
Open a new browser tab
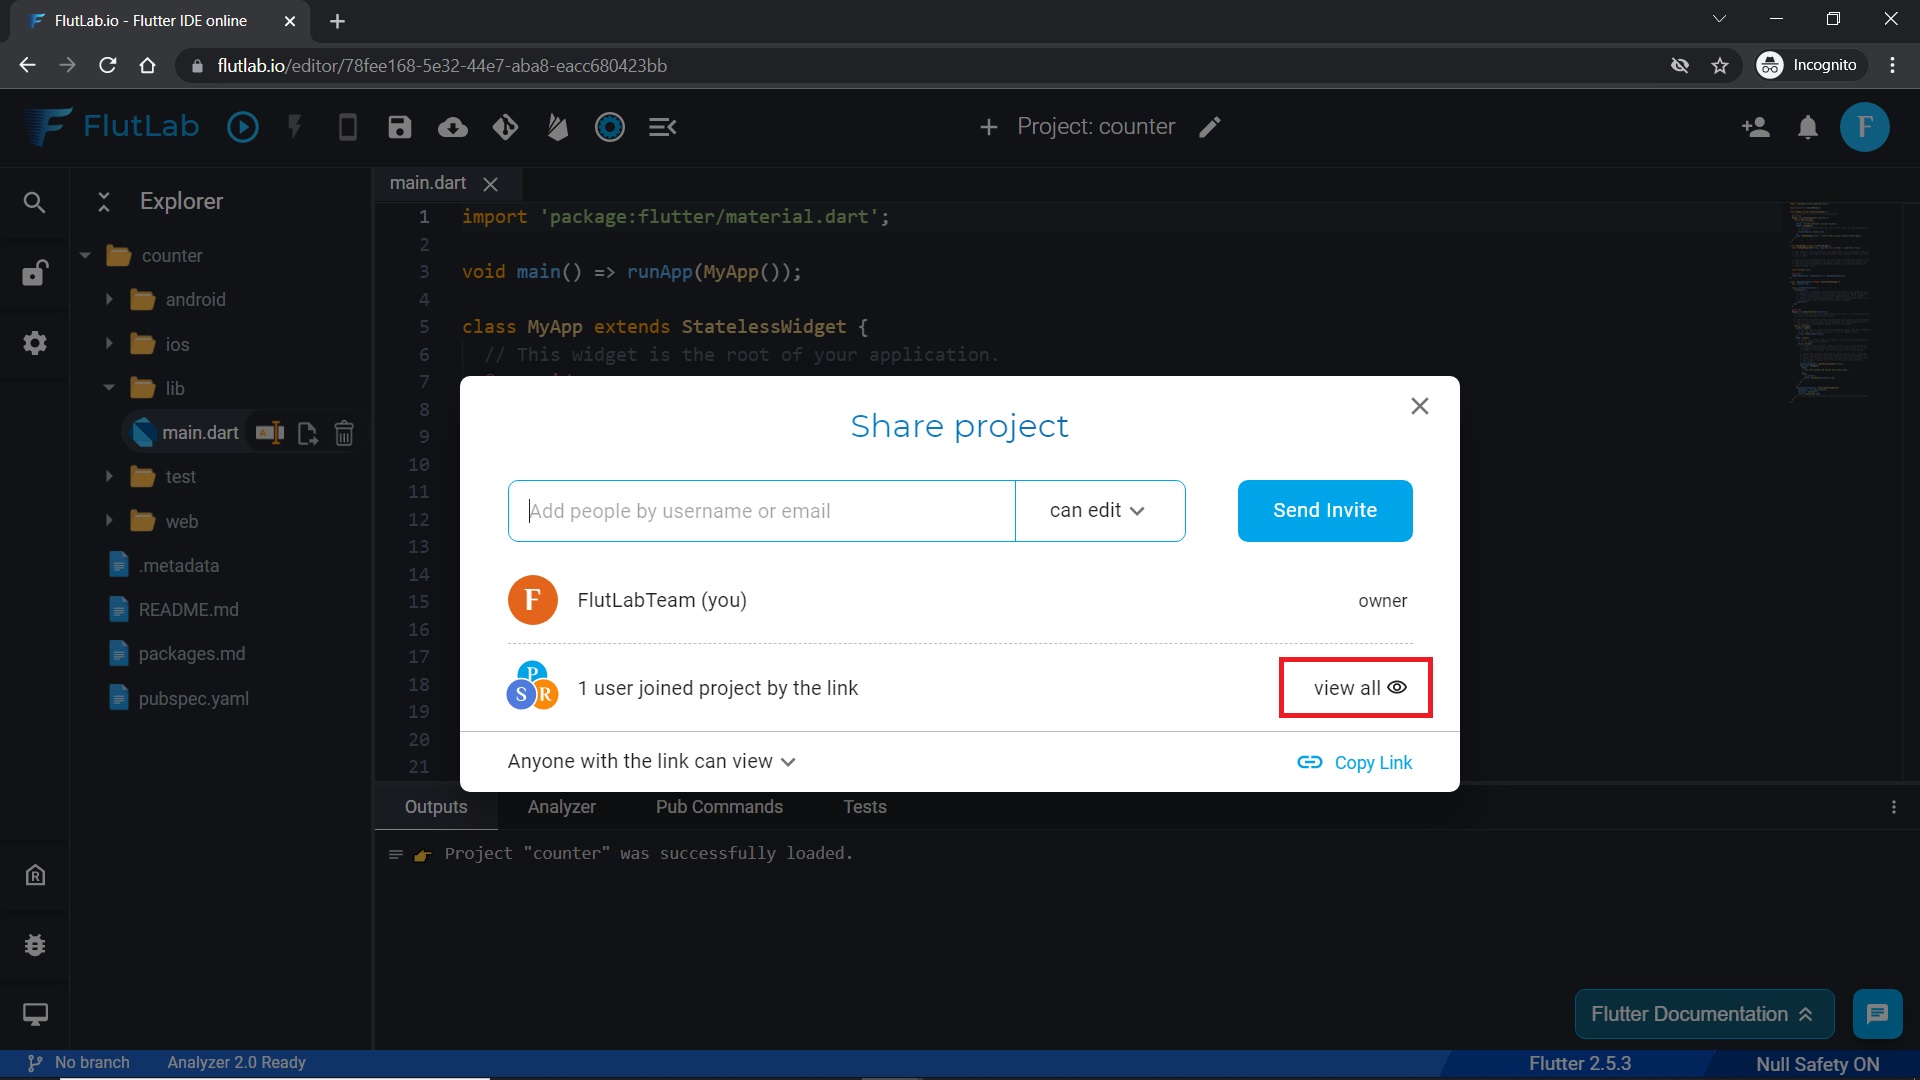pyautogui.click(x=337, y=21)
